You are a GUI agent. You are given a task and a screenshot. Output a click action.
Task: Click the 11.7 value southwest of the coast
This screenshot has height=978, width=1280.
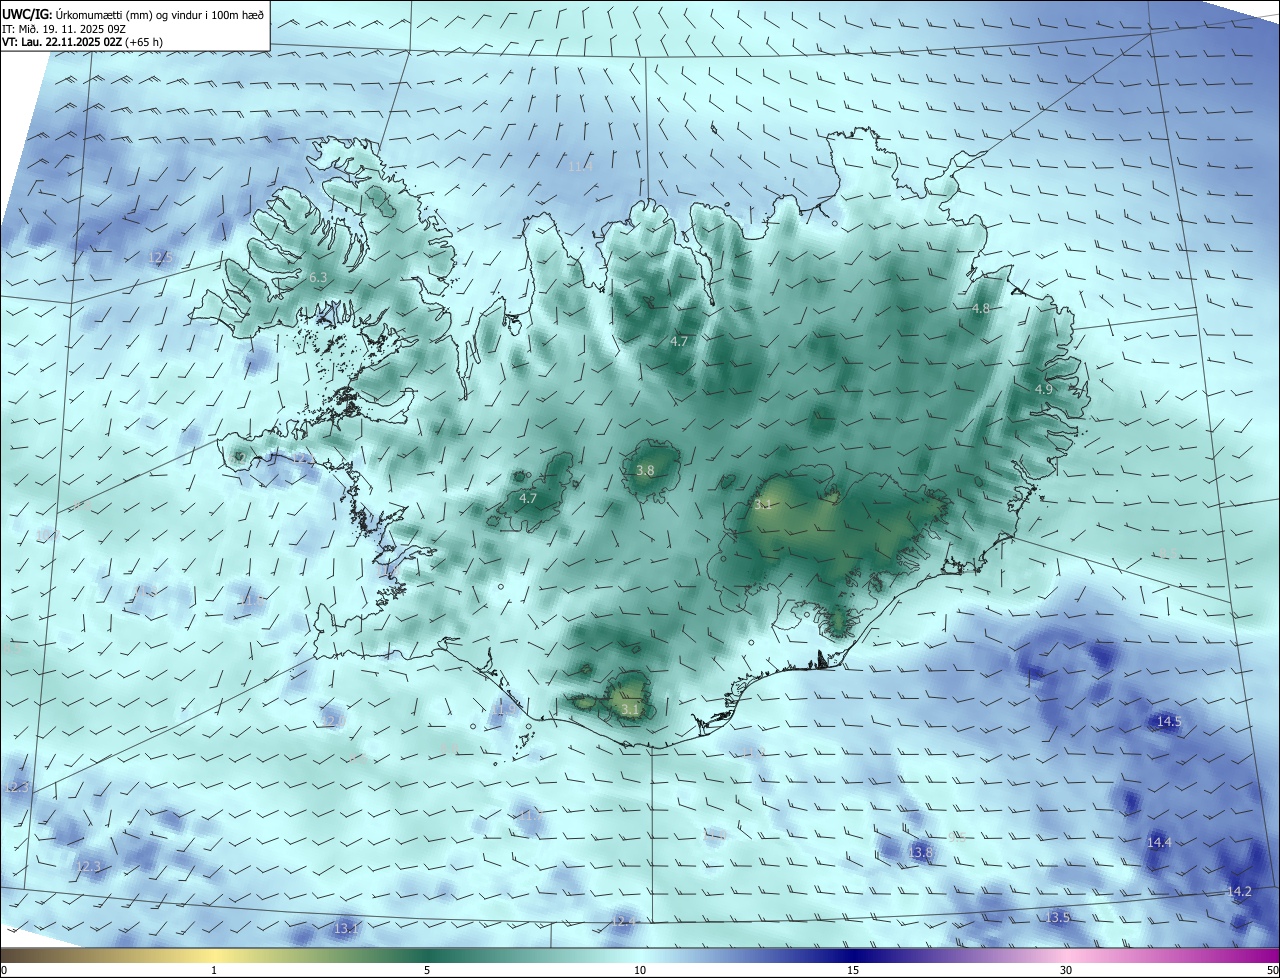pos(529,816)
